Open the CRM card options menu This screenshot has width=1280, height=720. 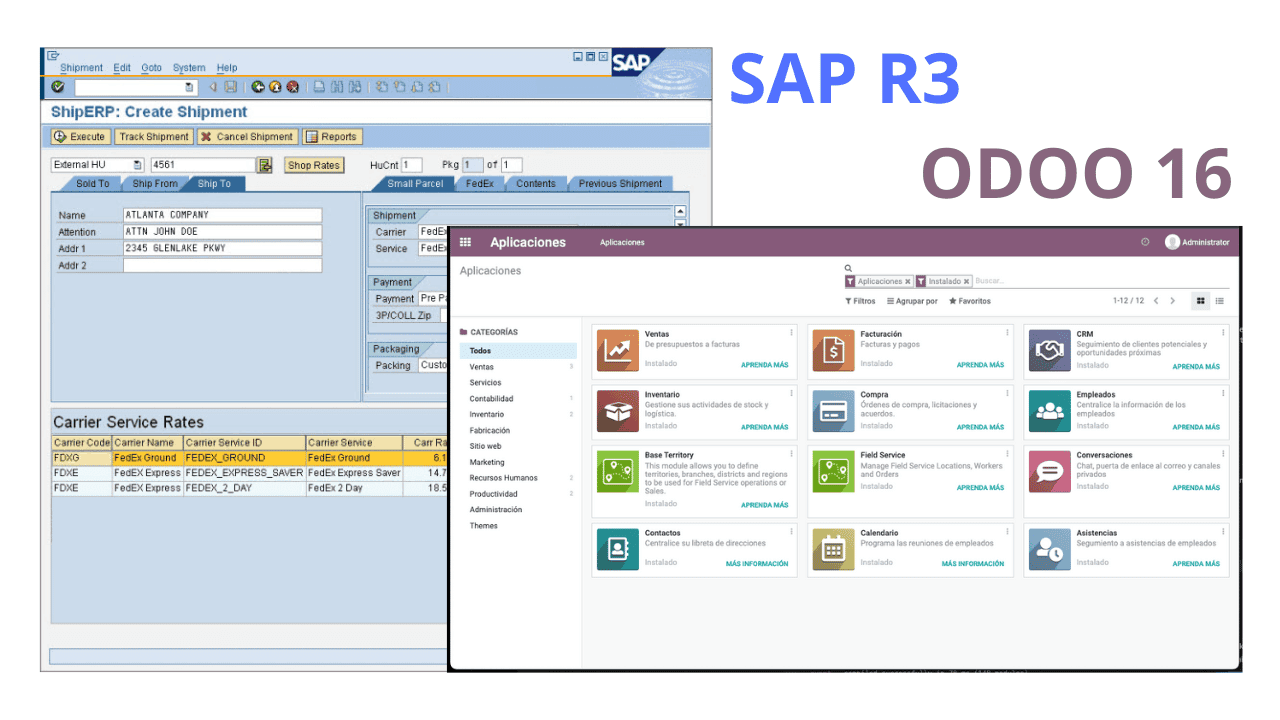click(x=1223, y=332)
